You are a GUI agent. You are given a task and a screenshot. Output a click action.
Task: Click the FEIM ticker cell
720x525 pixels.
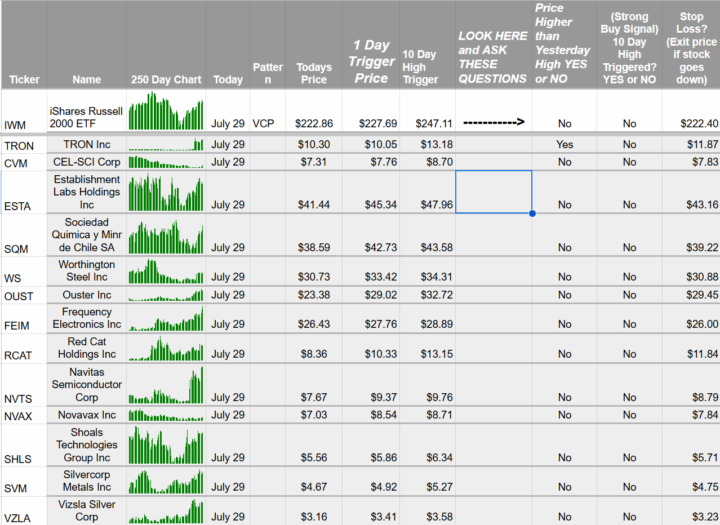tap(23, 318)
